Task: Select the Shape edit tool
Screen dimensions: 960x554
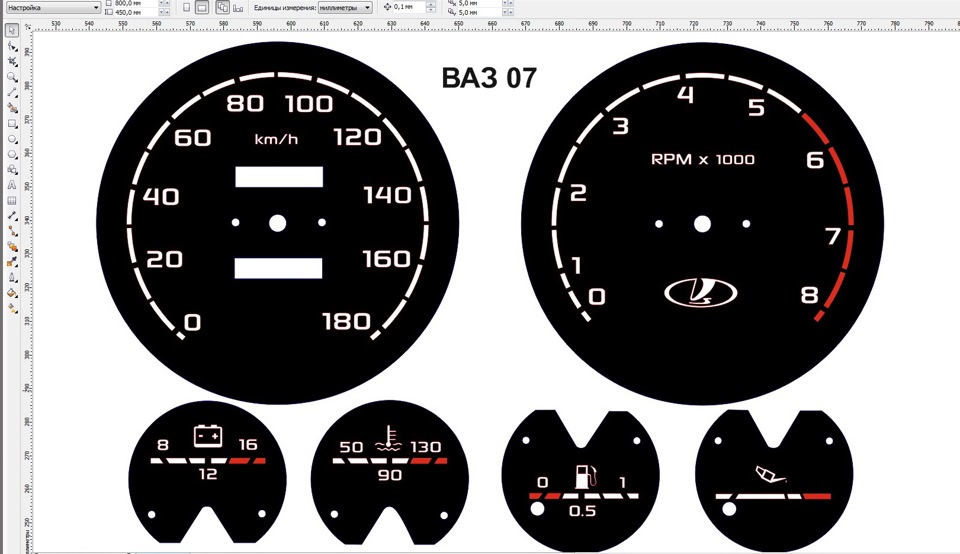Action: click(x=12, y=46)
